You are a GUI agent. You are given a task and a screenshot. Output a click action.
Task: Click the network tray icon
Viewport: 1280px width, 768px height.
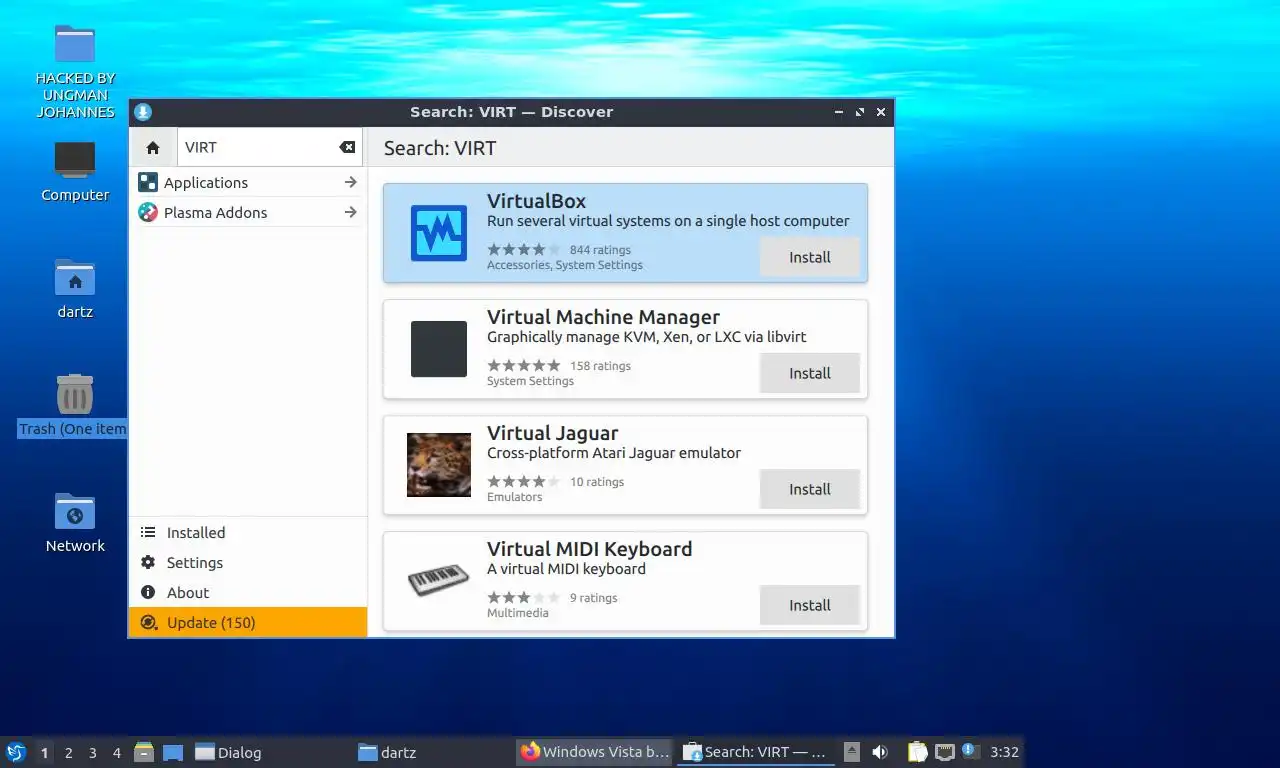[x=944, y=752]
